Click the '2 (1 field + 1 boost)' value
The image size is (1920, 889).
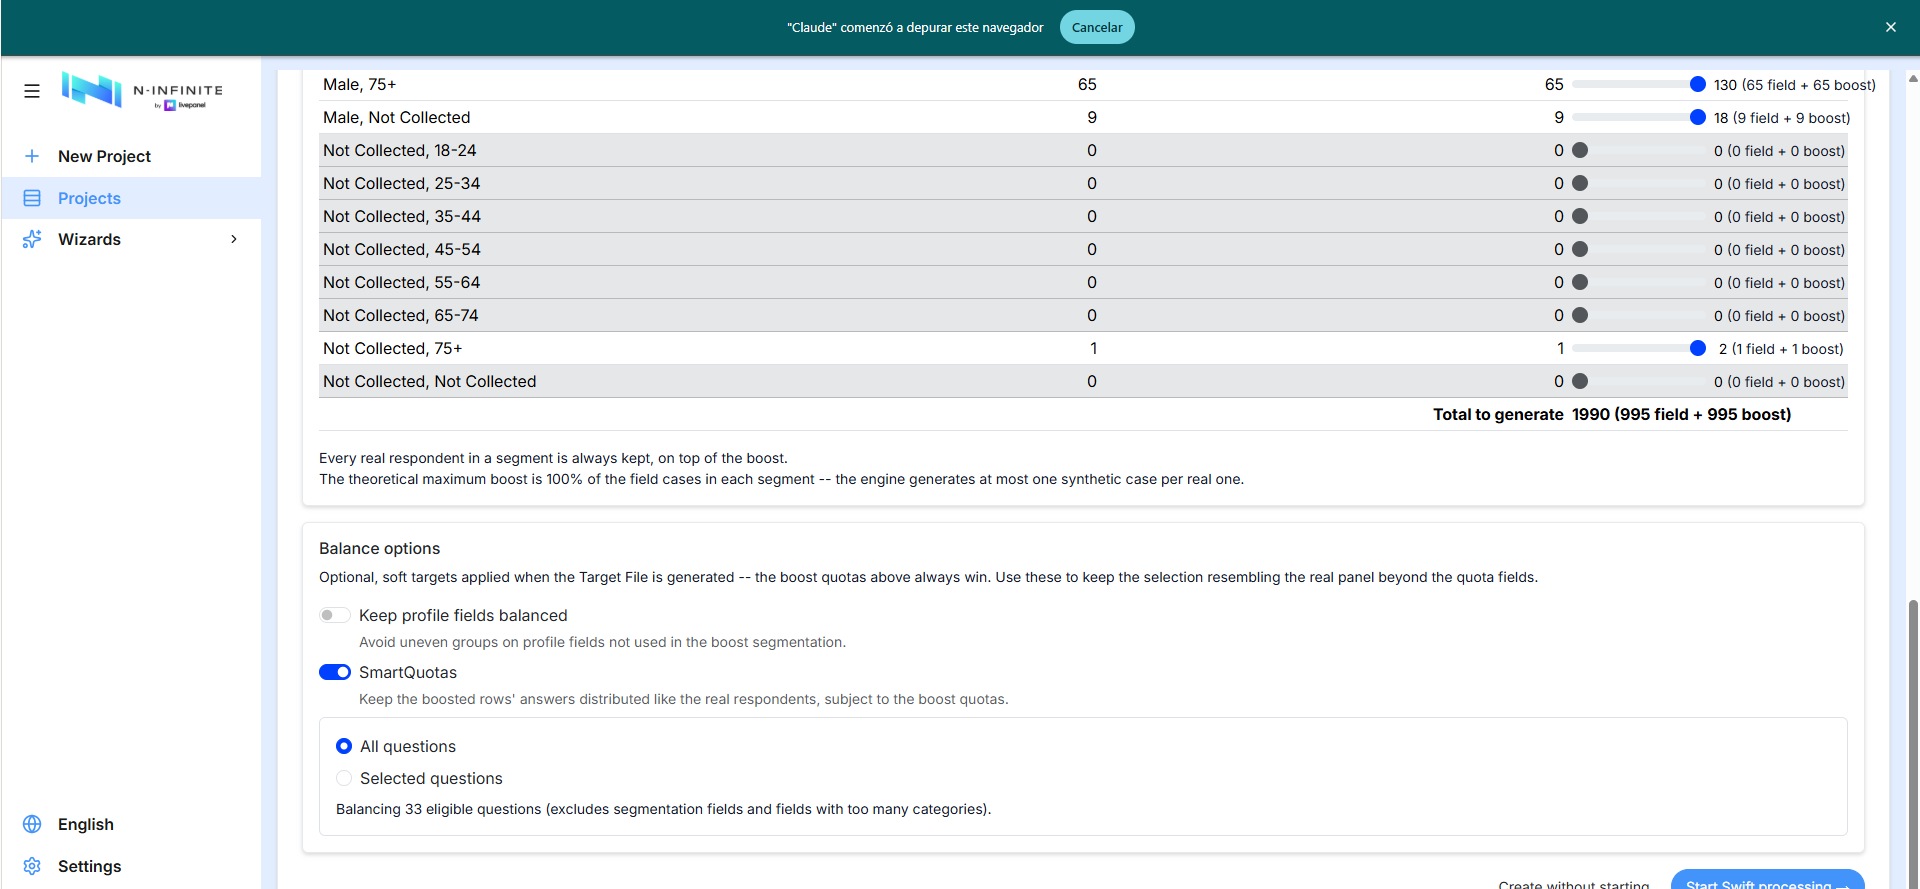(1781, 349)
